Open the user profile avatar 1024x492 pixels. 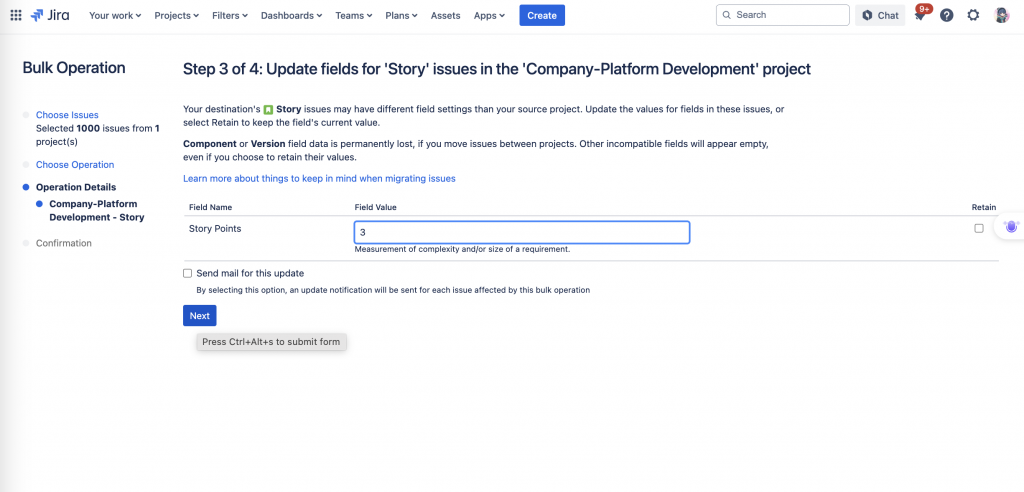coord(1001,15)
